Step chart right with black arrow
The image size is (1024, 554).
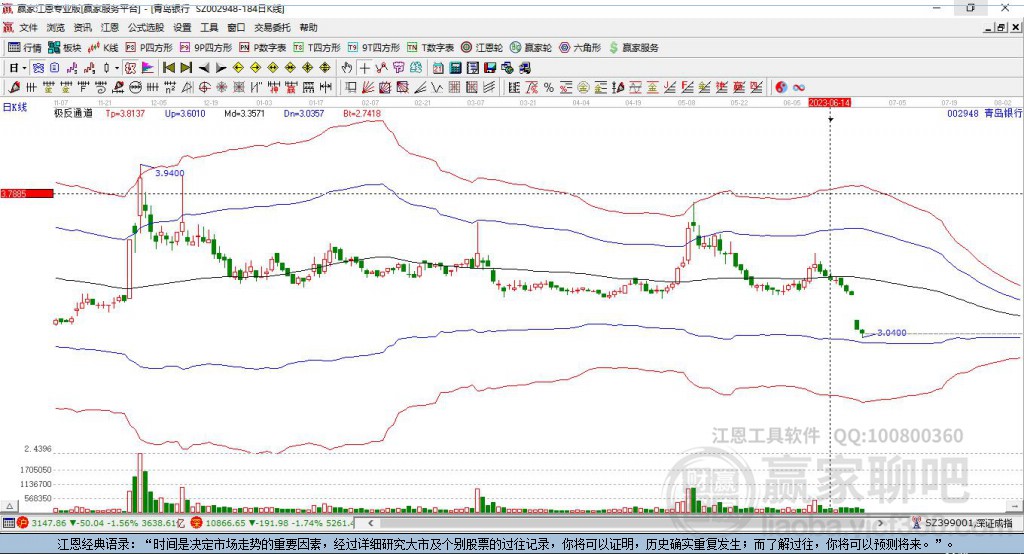coord(221,68)
